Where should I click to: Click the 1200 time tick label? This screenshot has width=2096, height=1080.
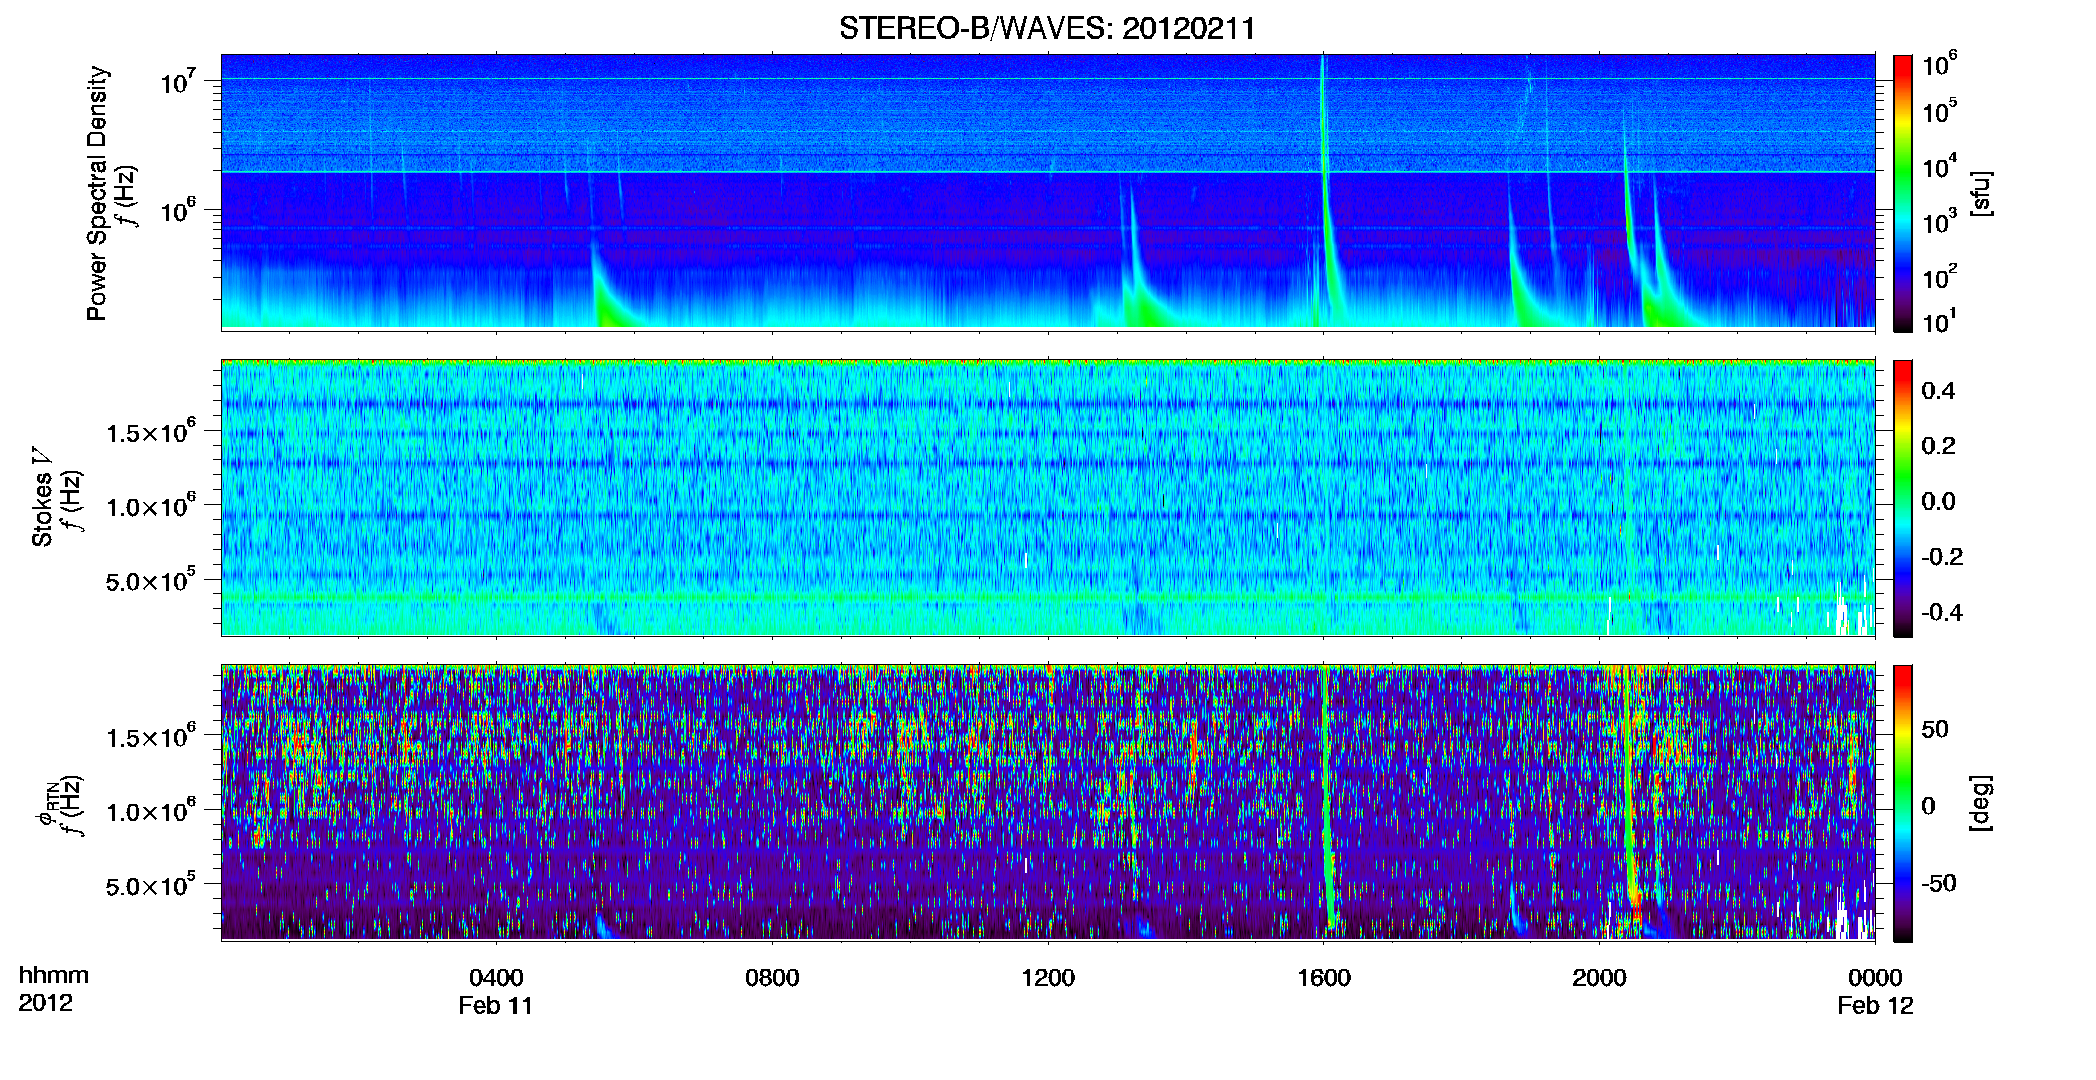tap(1048, 978)
